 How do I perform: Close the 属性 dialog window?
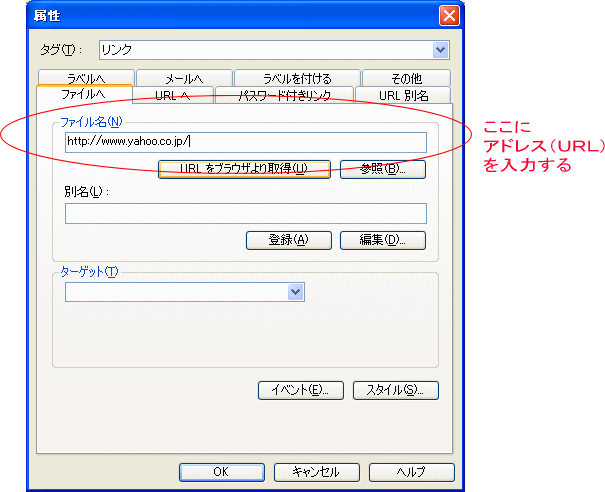(449, 16)
